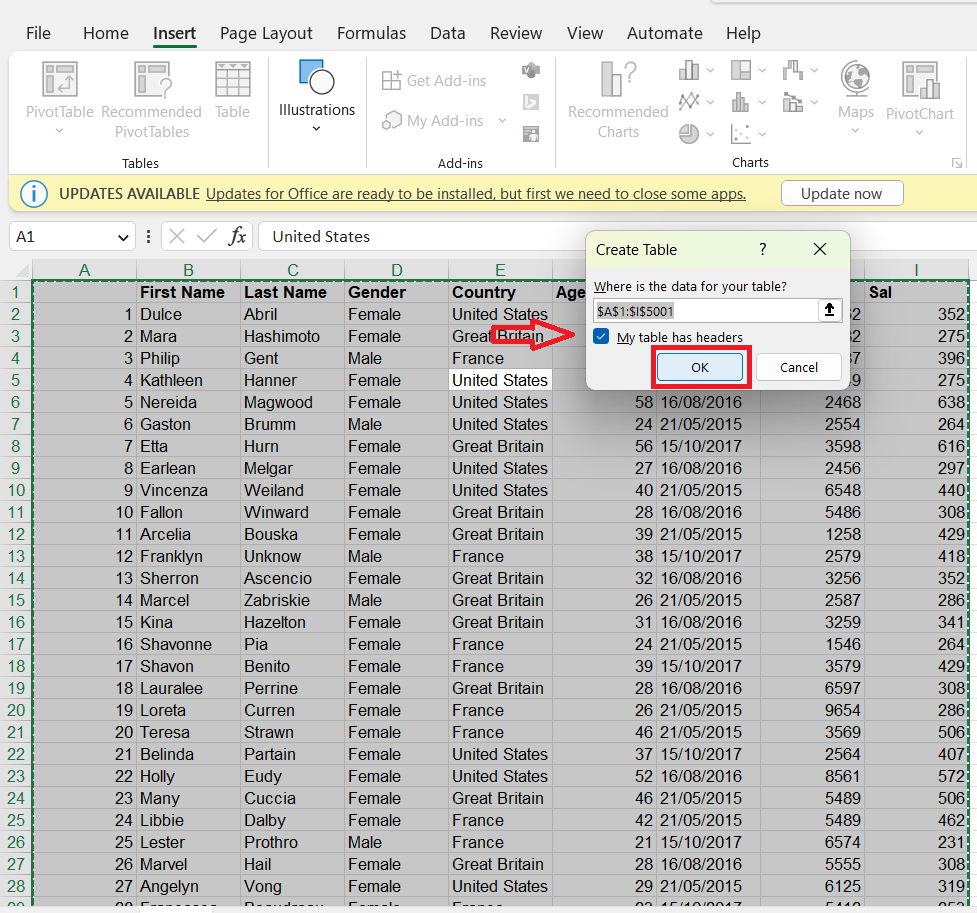Viewport: 977px width, 913px height.
Task: Expand the Name Box dropdown arrow
Action: point(123,237)
